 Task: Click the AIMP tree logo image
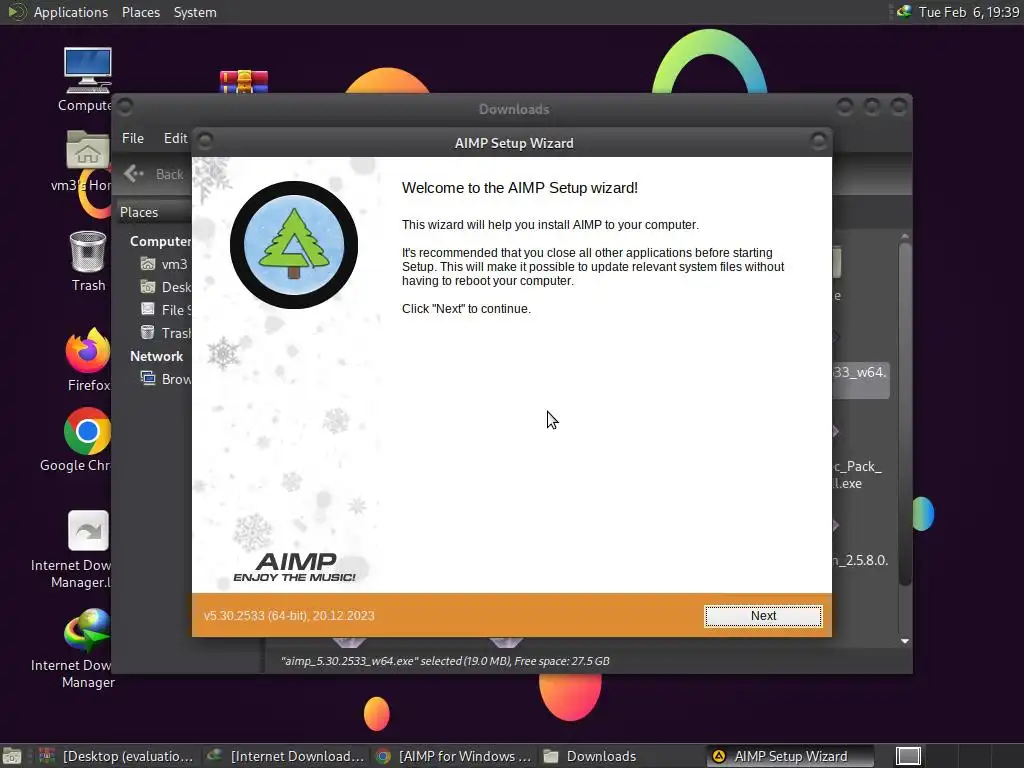[x=294, y=244]
